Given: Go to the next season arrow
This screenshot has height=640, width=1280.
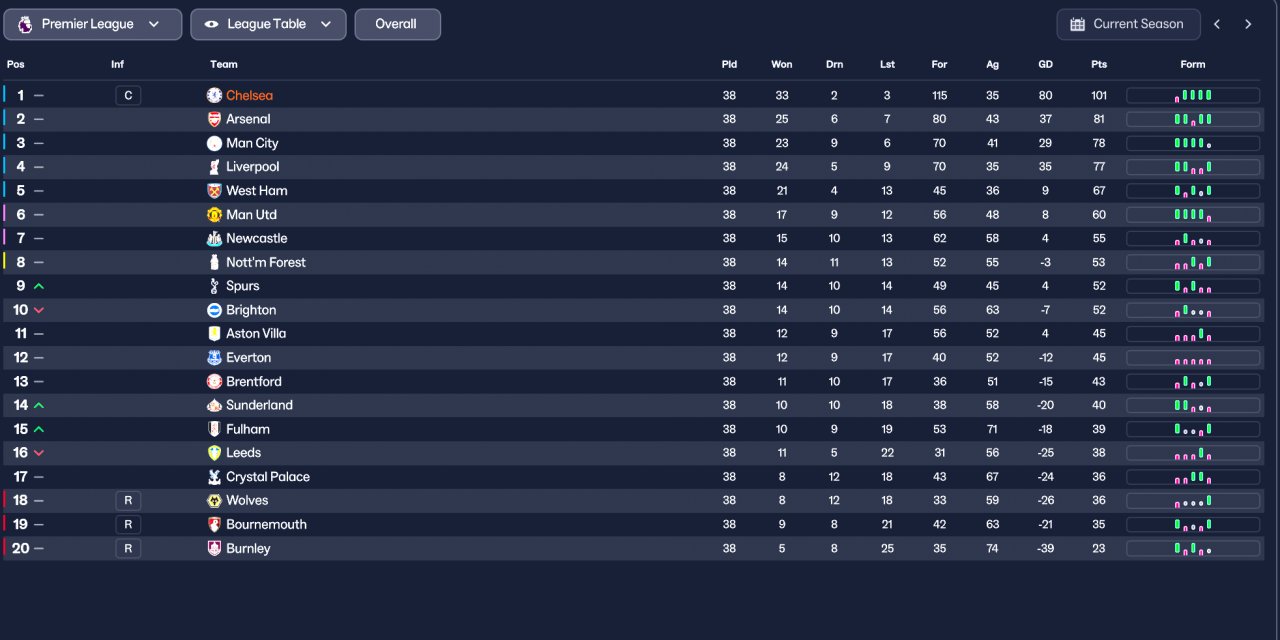Looking at the screenshot, I should (1248, 25).
